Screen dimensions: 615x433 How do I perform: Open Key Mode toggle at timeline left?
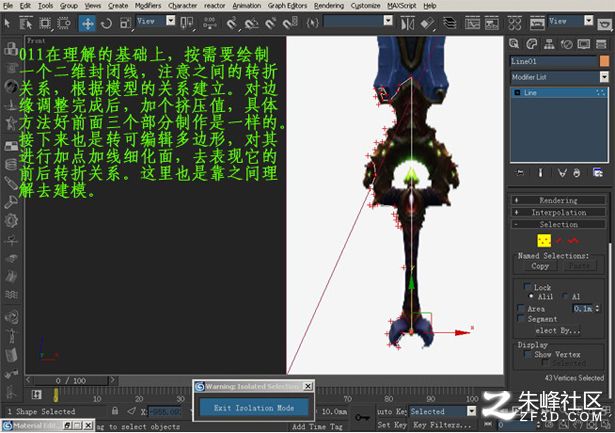pyautogui.click(x=36, y=395)
